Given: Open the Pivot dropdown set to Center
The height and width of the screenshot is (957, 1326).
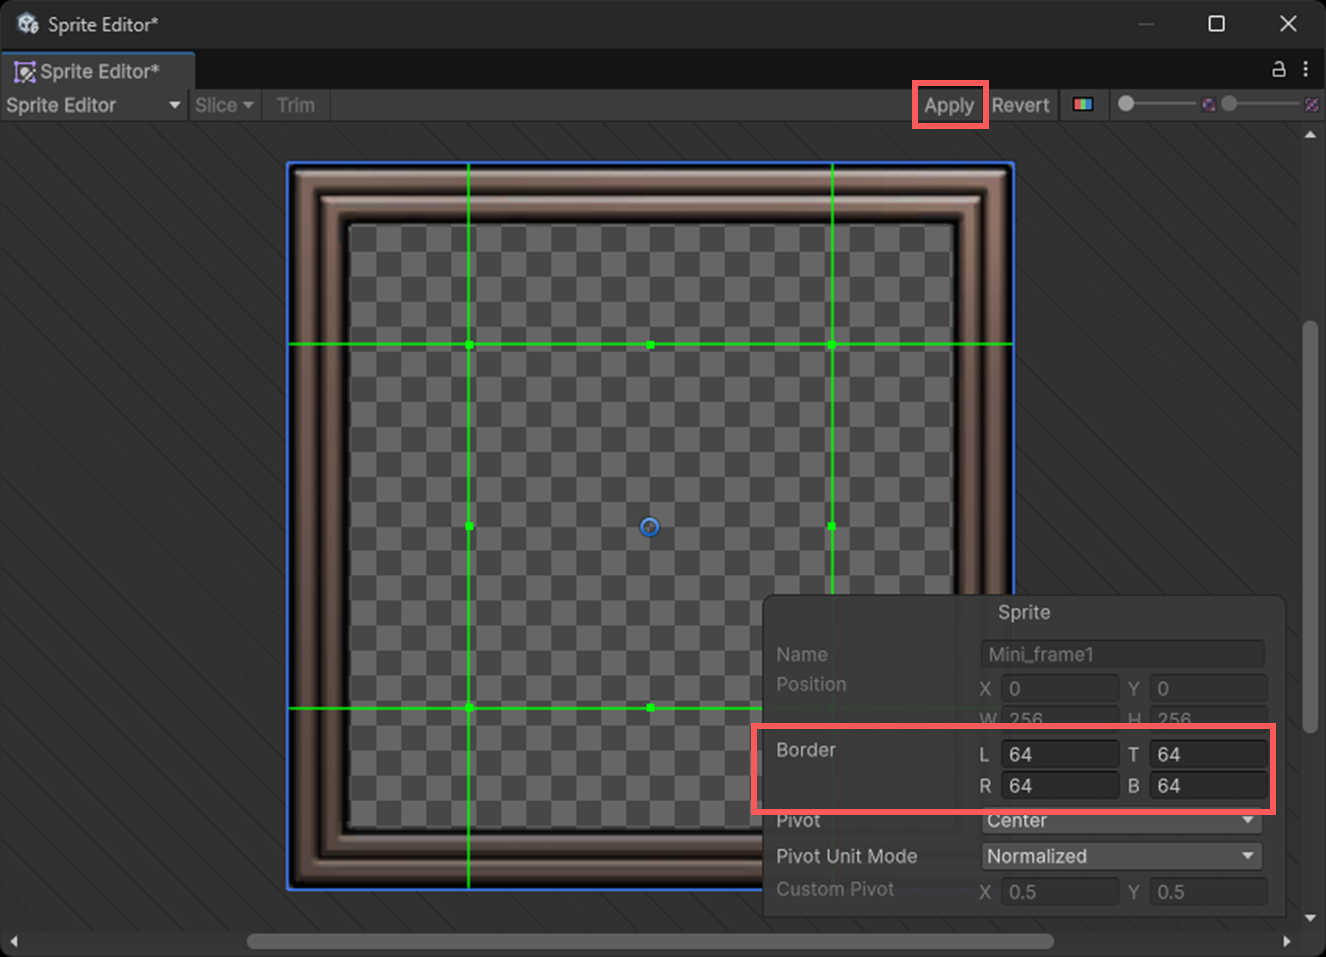Looking at the screenshot, I should point(1121,821).
